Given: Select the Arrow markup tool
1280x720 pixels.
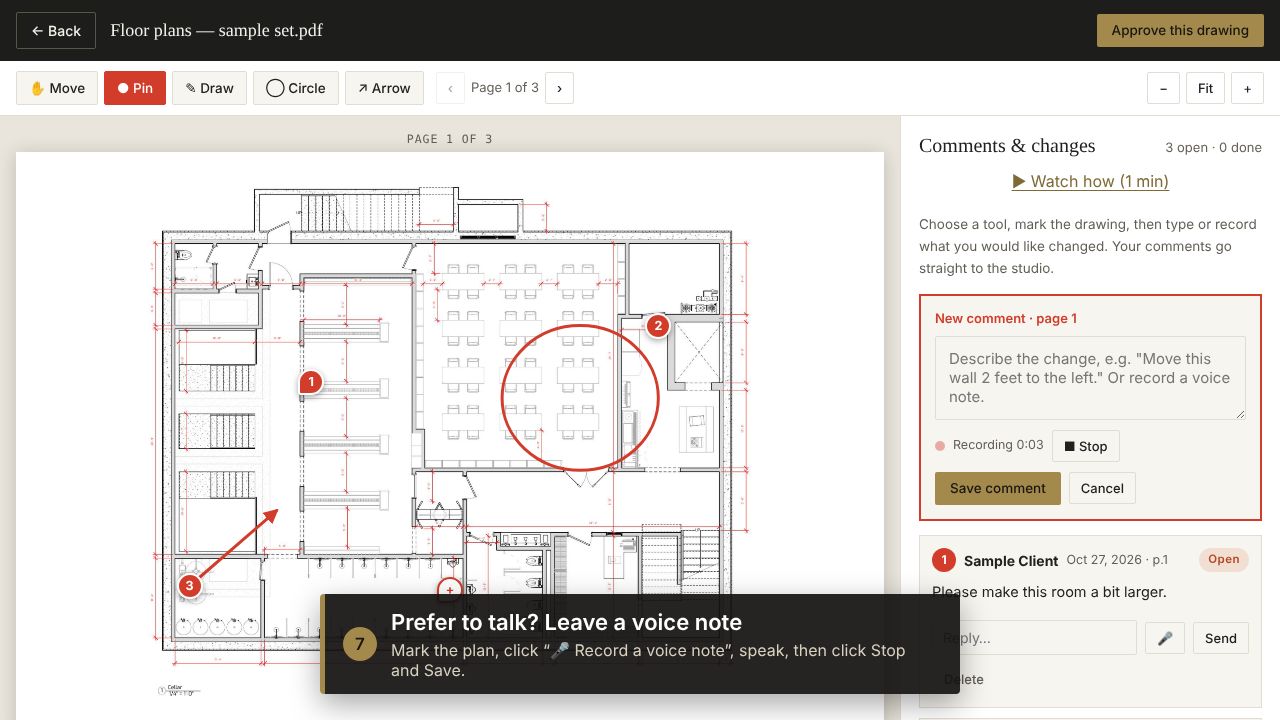Looking at the screenshot, I should [384, 88].
